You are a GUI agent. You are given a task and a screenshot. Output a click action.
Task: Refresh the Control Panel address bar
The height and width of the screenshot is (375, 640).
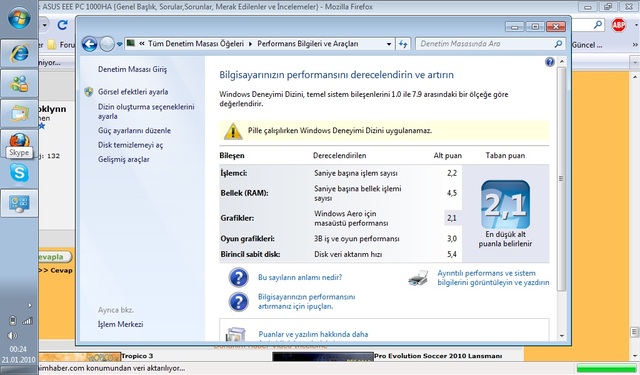point(403,44)
